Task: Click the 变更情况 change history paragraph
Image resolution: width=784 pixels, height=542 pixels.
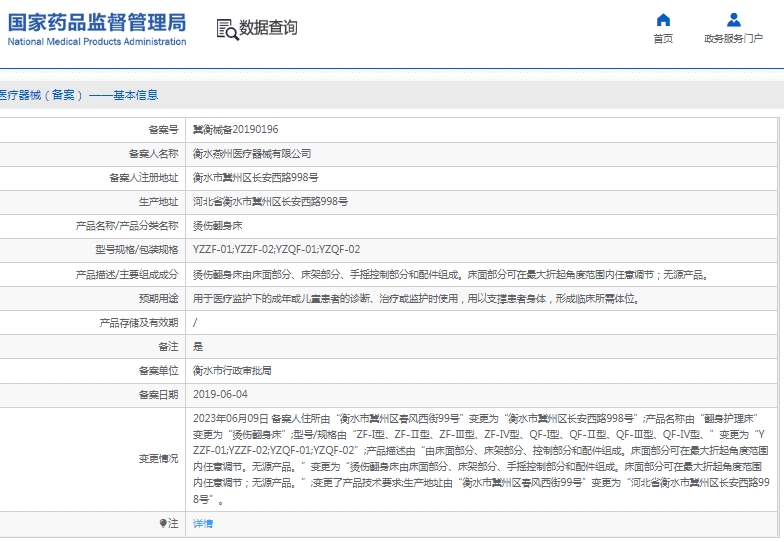Action: pos(481,458)
